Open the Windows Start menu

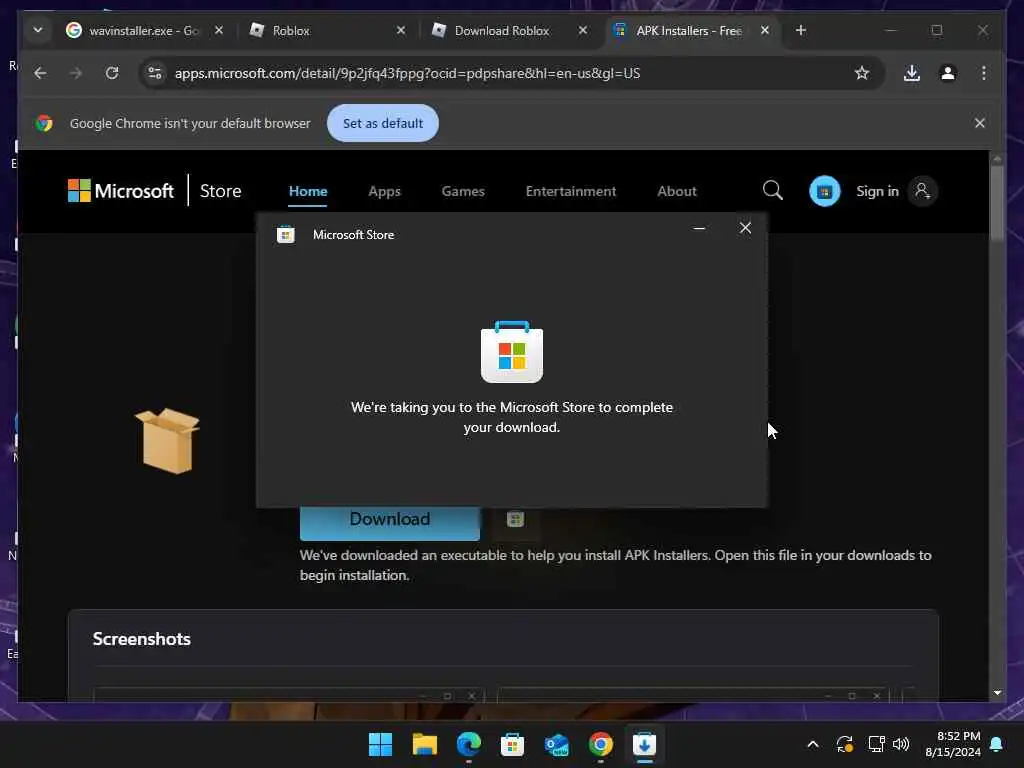(380, 744)
